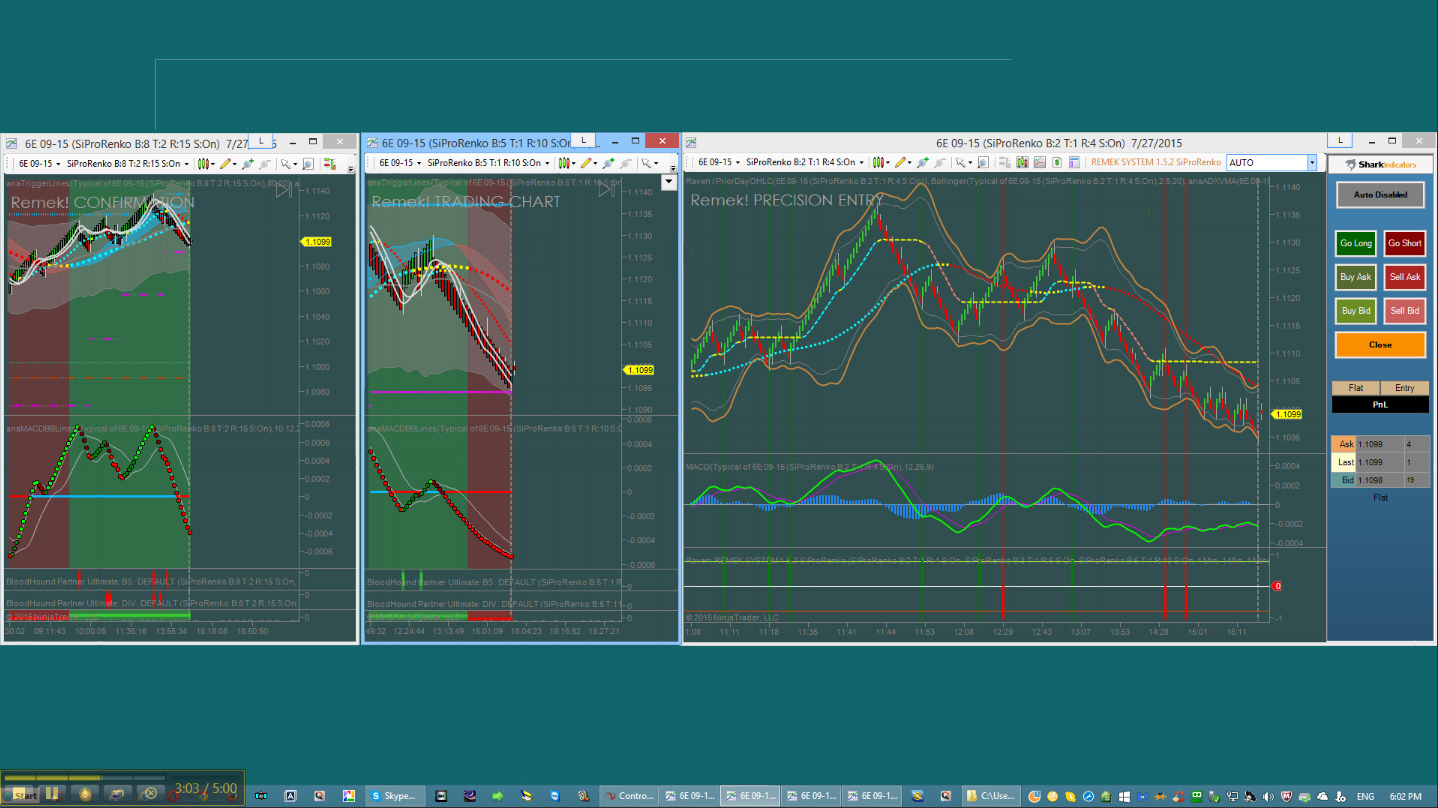This screenshot has width=1438, height=808.
Task: Click the Buy Ask button
Action: (1356, 277)
